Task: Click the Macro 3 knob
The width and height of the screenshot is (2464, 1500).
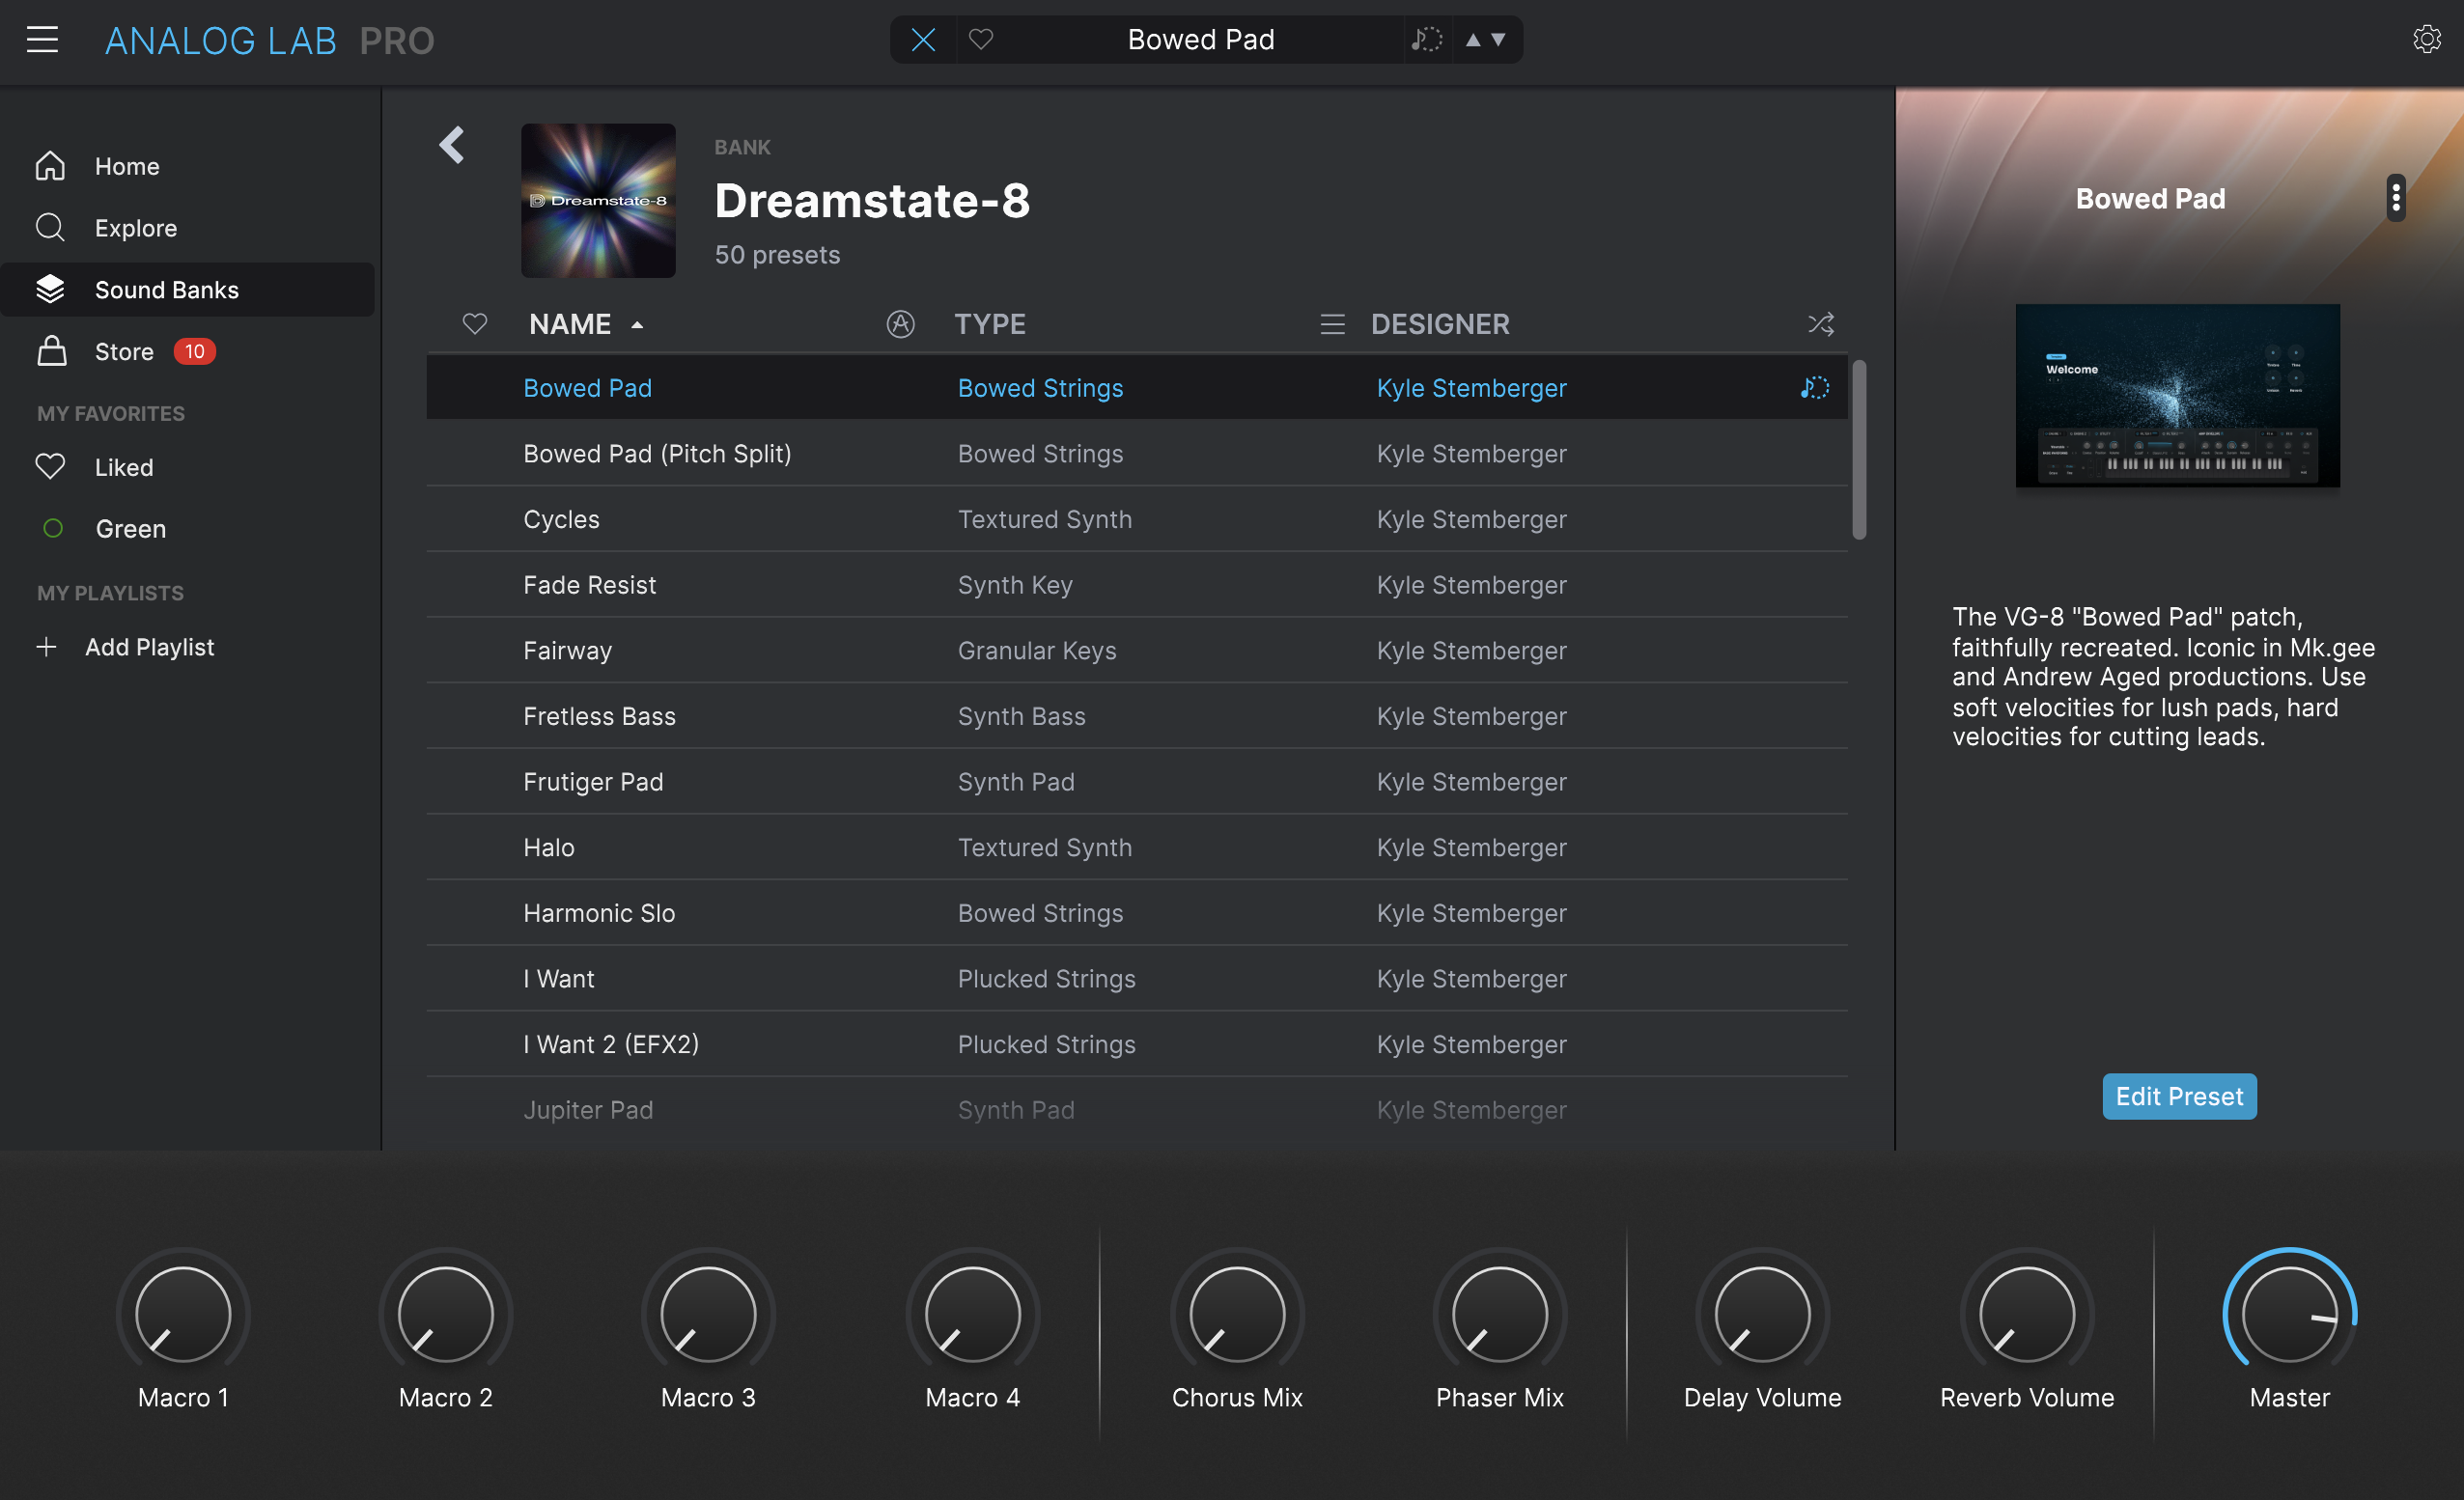Action: pos(708,1314)
